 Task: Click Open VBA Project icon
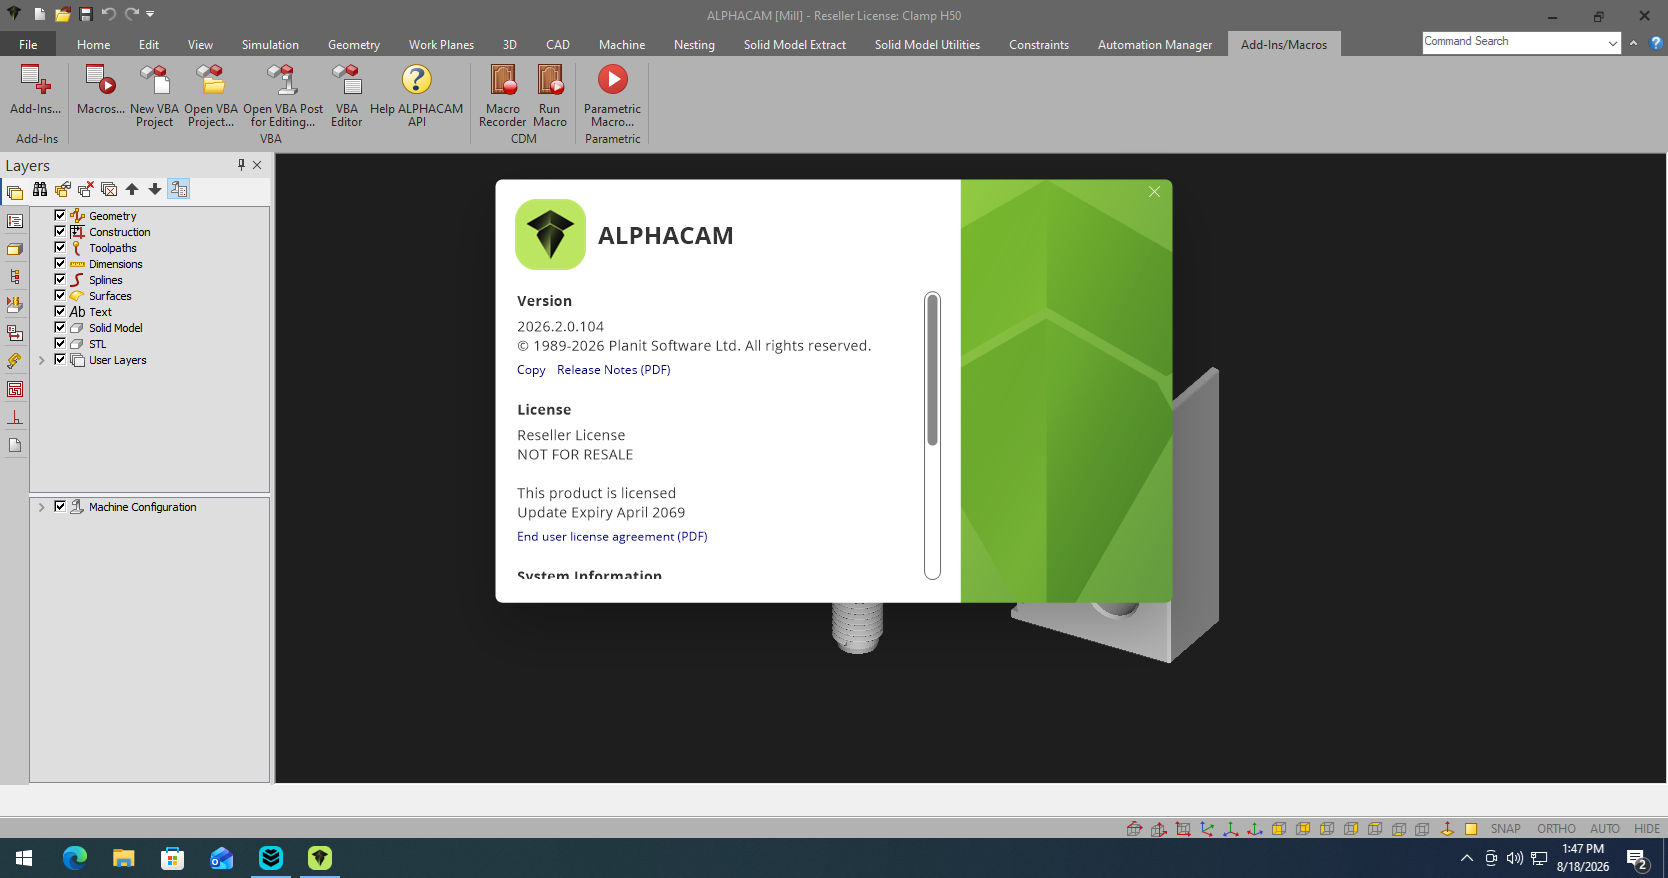click(211, 96)
